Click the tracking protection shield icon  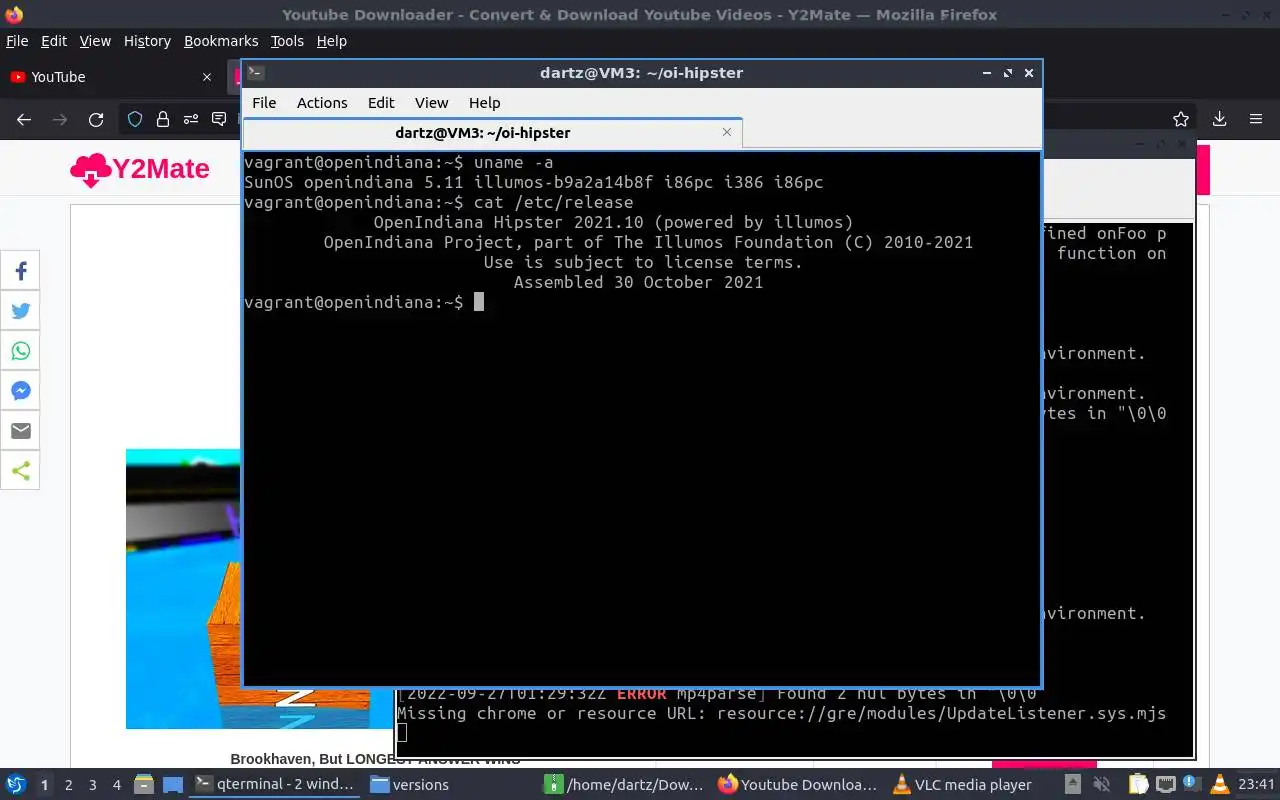(135, 119)
